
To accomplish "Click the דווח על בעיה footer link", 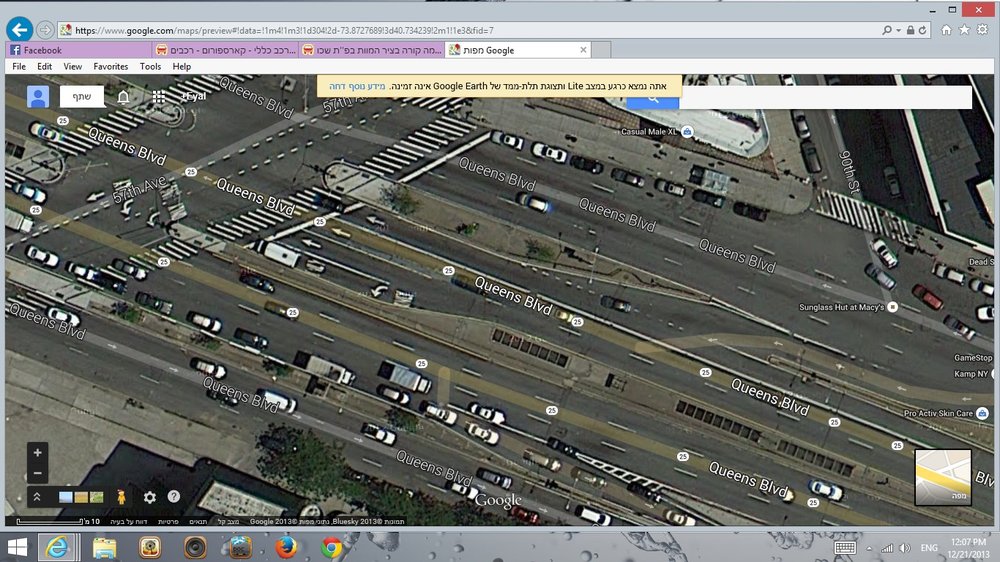I will [128, 521].
